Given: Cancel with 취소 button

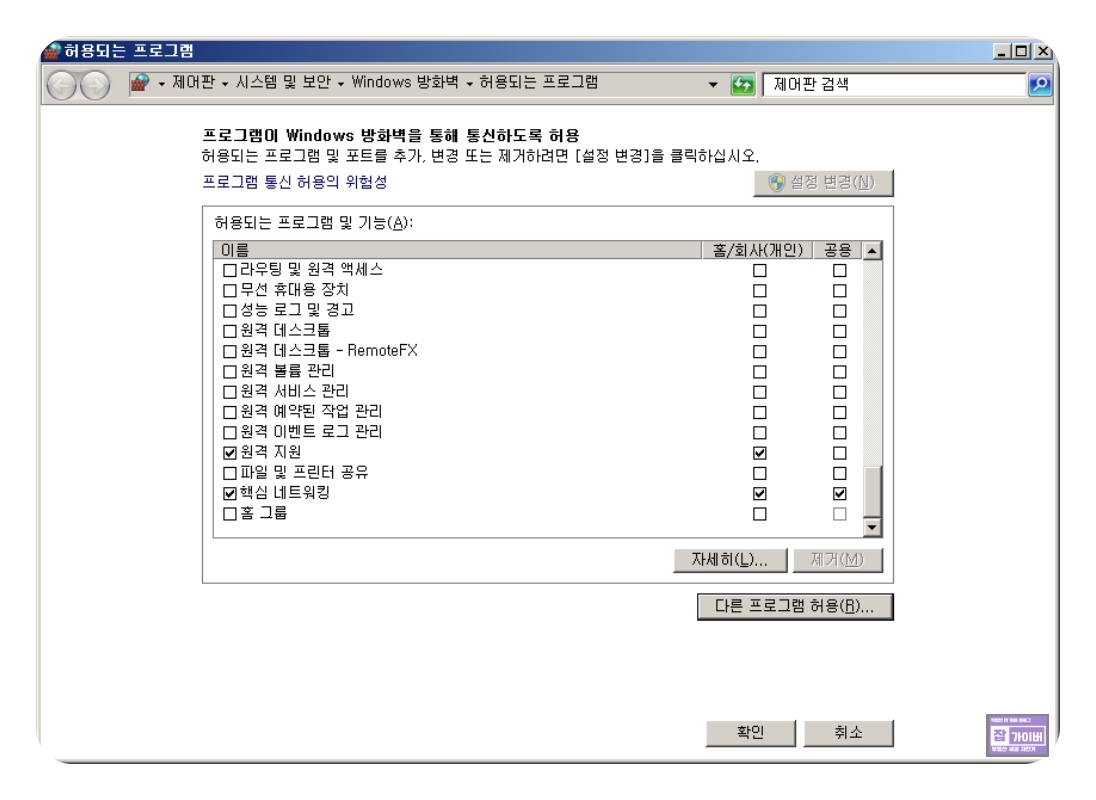Looking at the screenshot, I should [849, 733].
